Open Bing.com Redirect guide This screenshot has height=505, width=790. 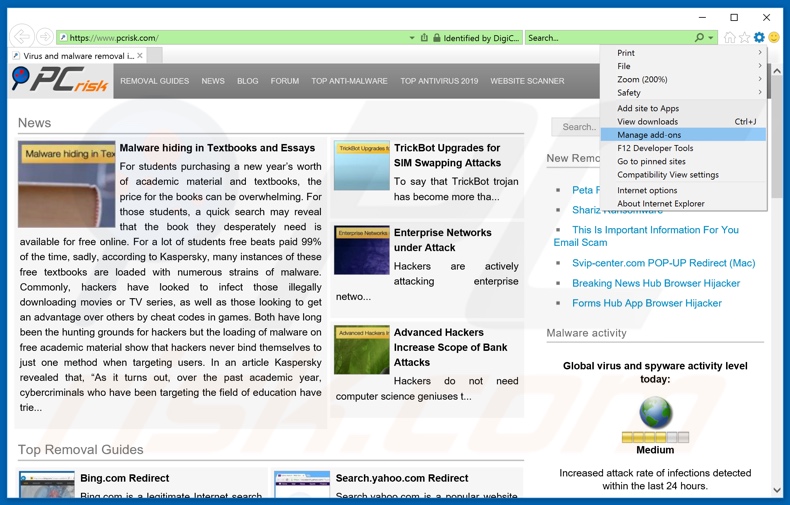[124, 478]
